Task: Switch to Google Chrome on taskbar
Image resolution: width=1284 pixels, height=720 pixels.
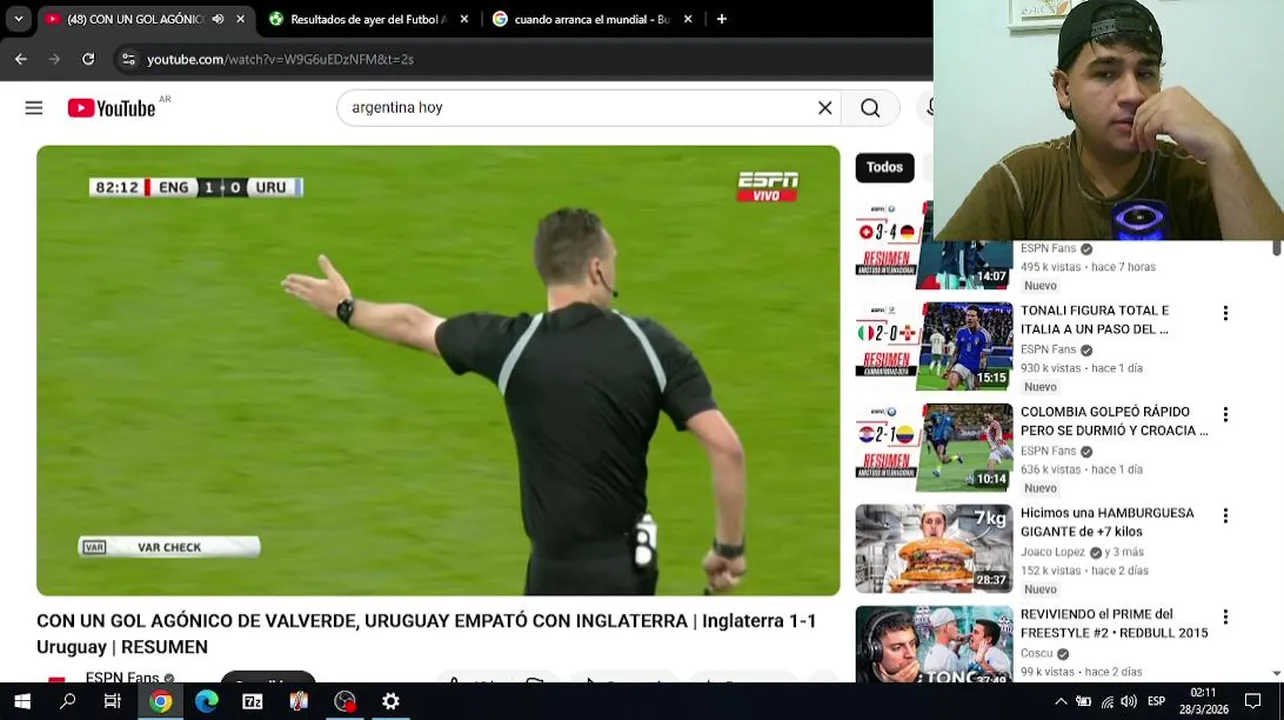Action: click(160, 701)
